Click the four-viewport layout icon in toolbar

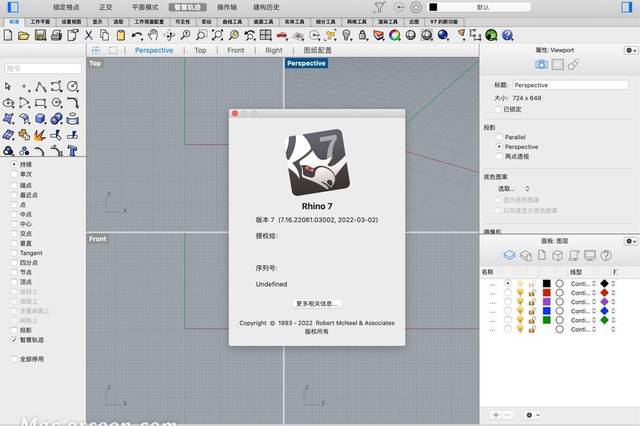pos(266,35)
